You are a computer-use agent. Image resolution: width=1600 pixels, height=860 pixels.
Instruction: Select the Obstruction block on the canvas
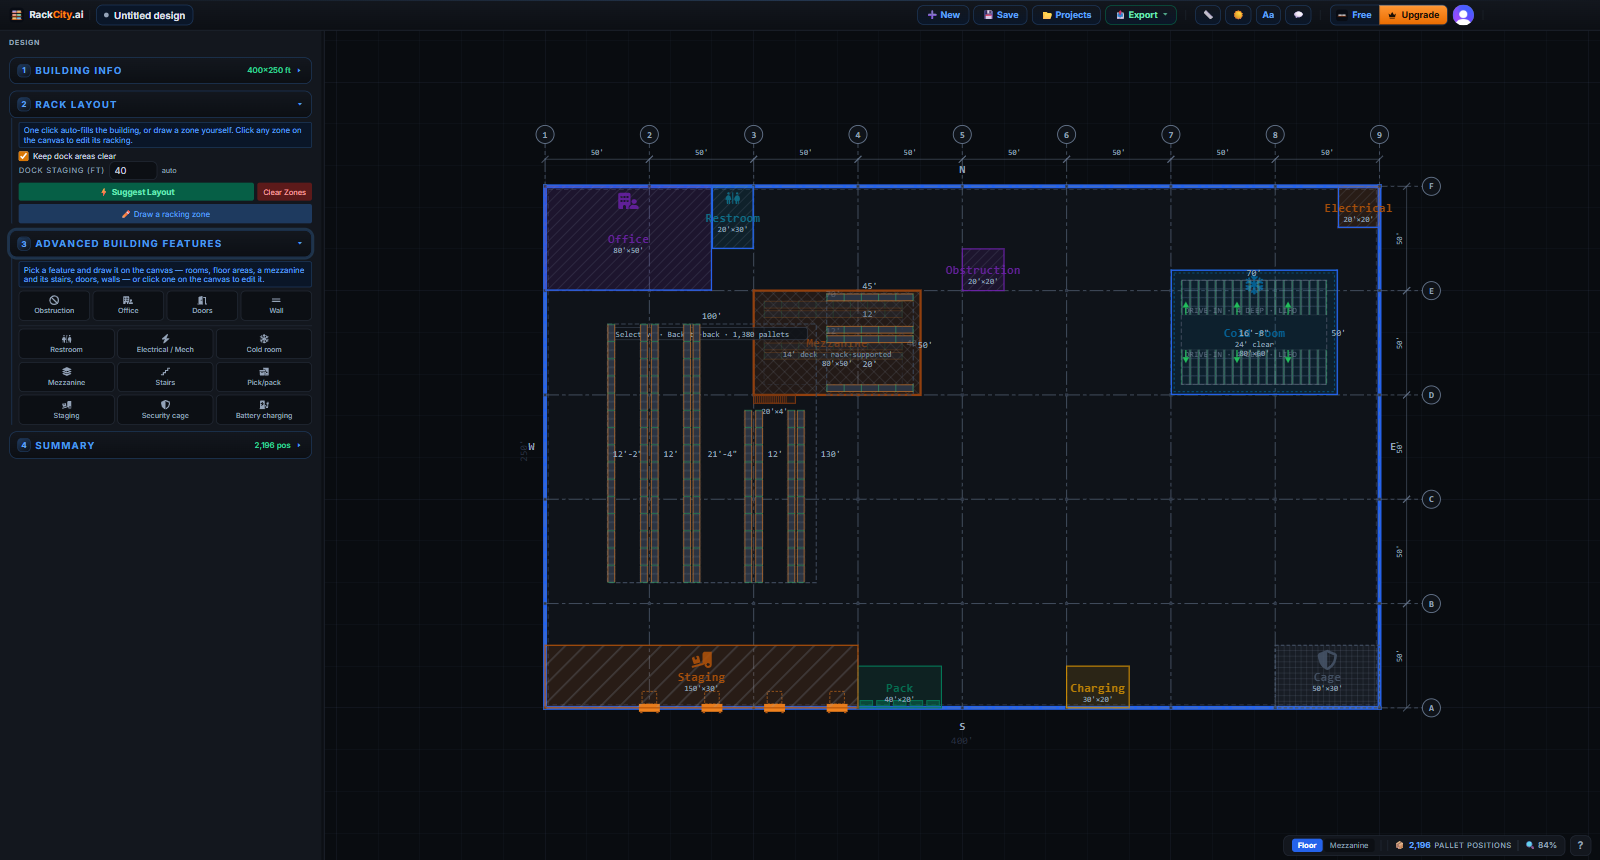pos(983,270)
